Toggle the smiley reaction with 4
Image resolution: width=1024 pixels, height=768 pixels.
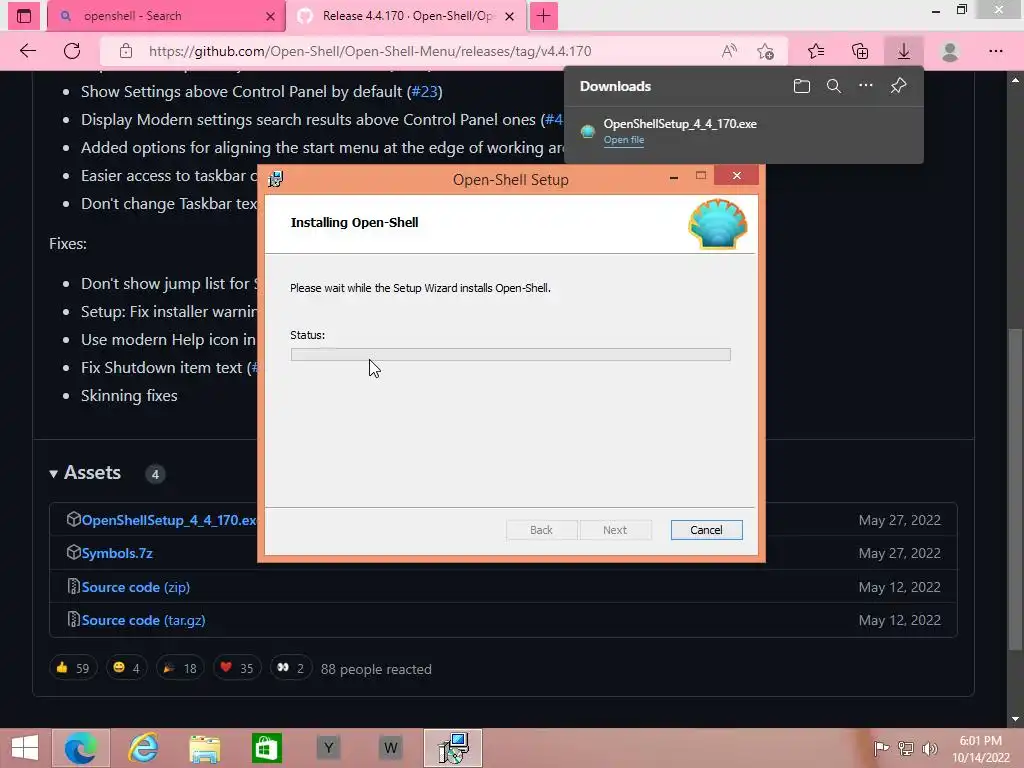tap(126, 668)
